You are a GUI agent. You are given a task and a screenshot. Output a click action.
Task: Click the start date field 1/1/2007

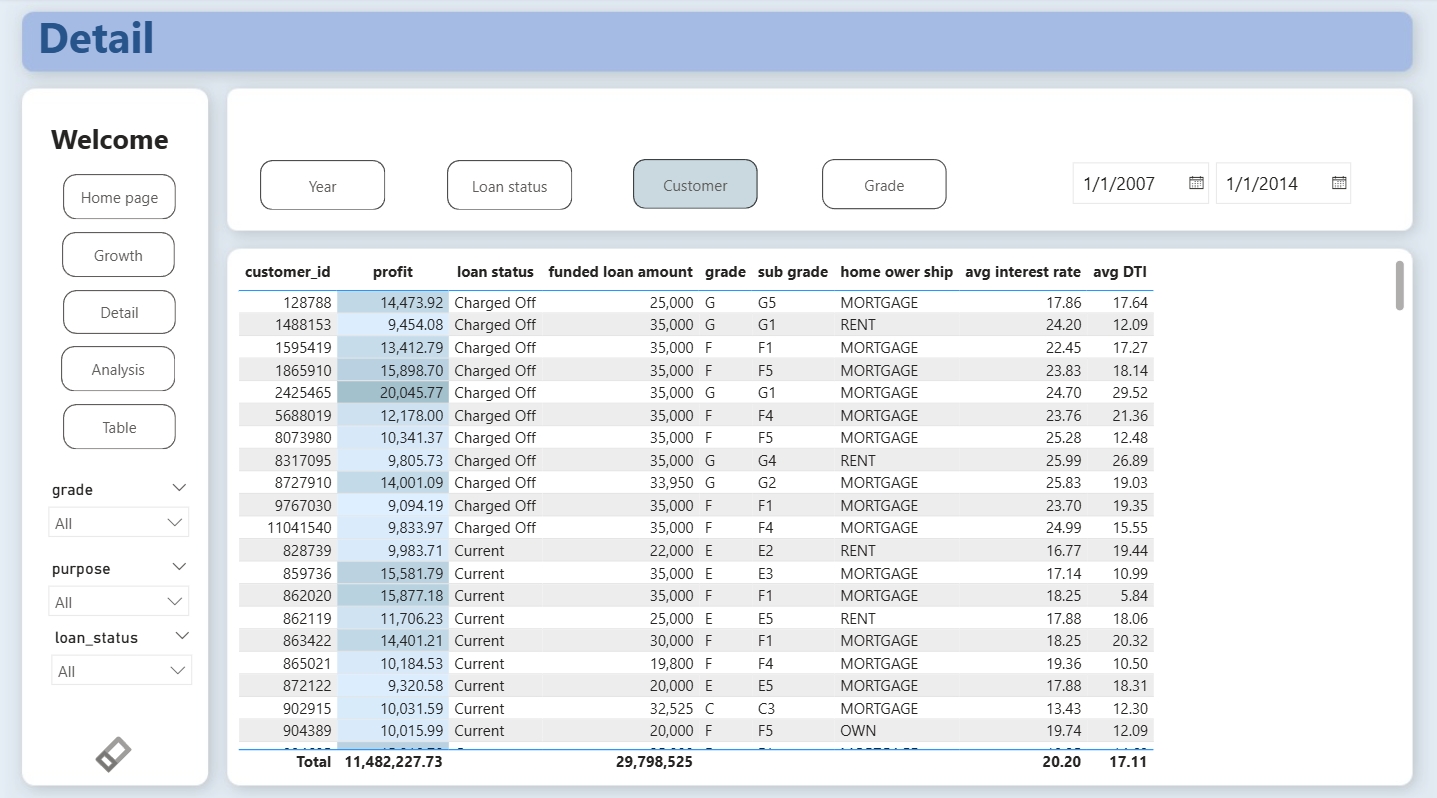pos(1127,184)
